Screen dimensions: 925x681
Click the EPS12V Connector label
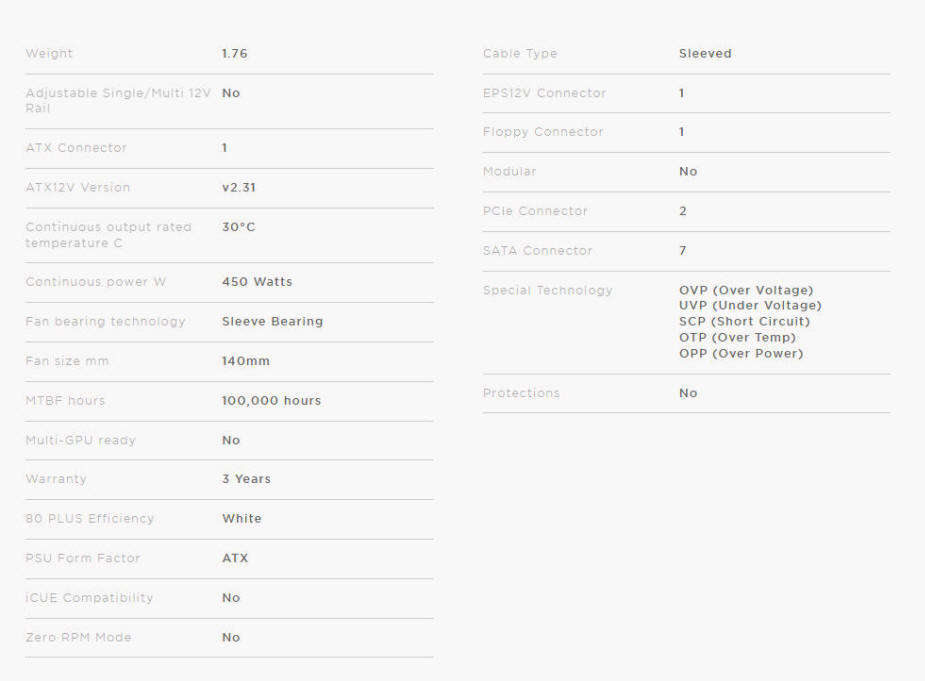(544, 93)
